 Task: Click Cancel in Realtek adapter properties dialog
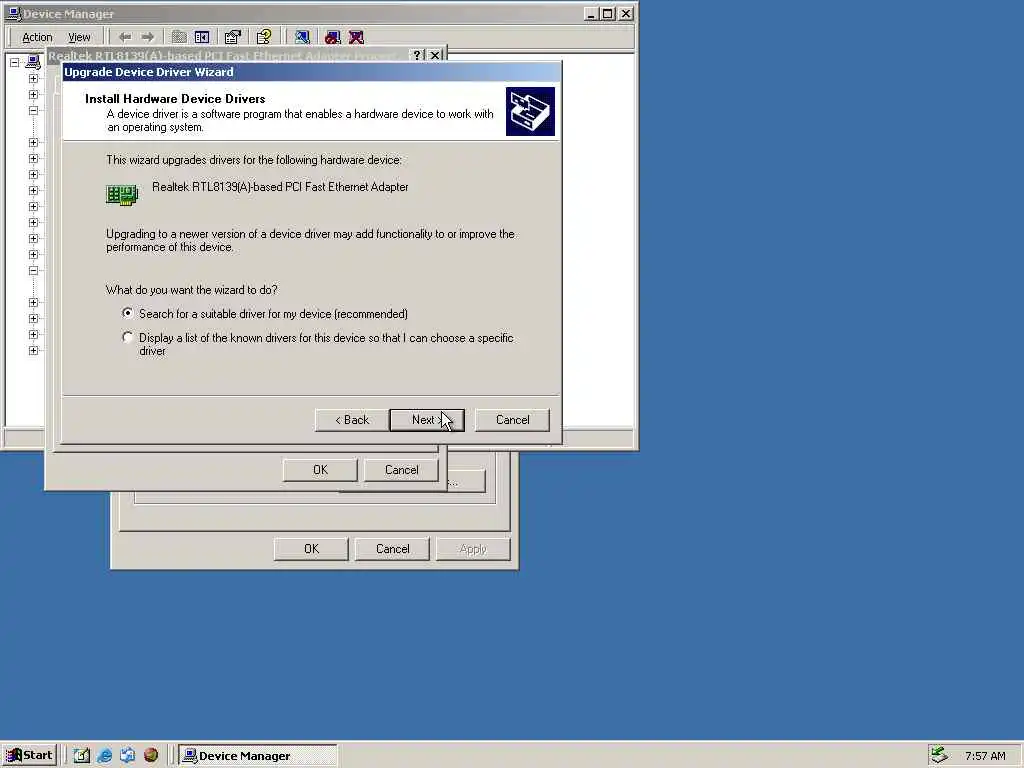(402, 470)
